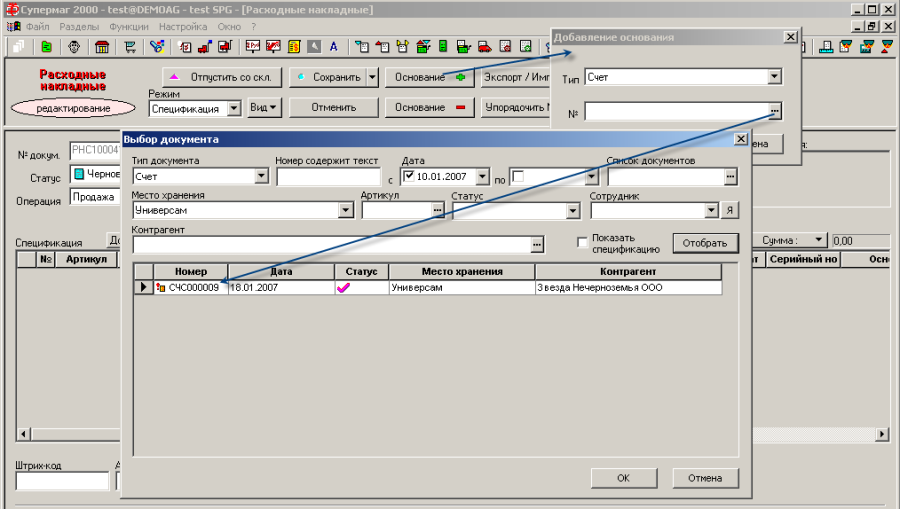Click the crossed-out price board icon
Viewport: 900px width, 509px height.
[273, 46]
